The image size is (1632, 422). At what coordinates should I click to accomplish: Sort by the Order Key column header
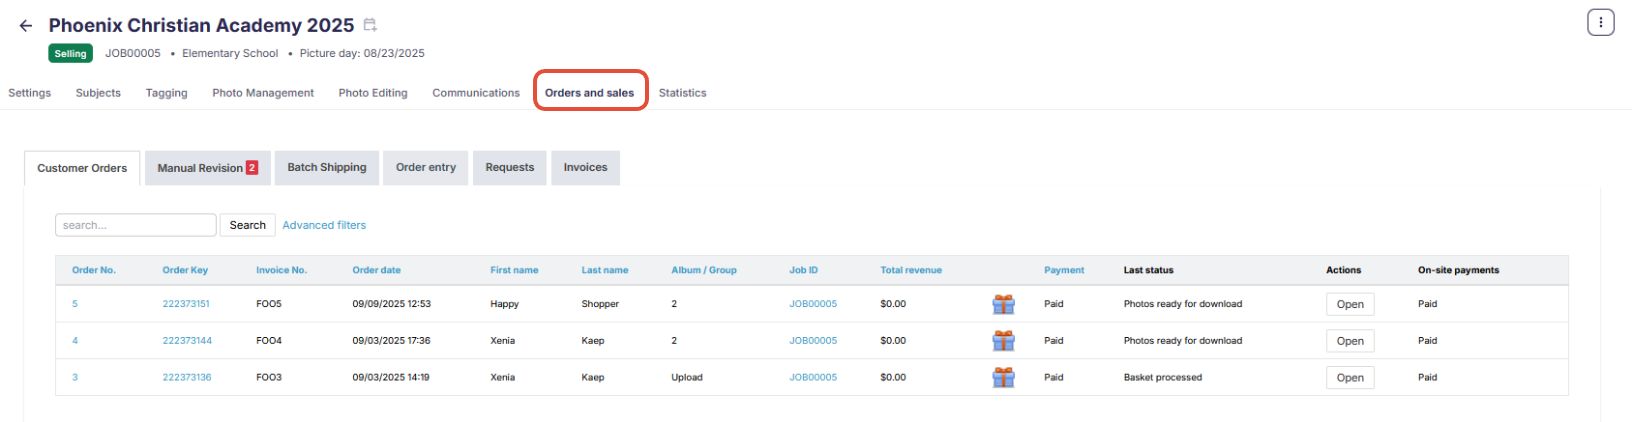185,270
